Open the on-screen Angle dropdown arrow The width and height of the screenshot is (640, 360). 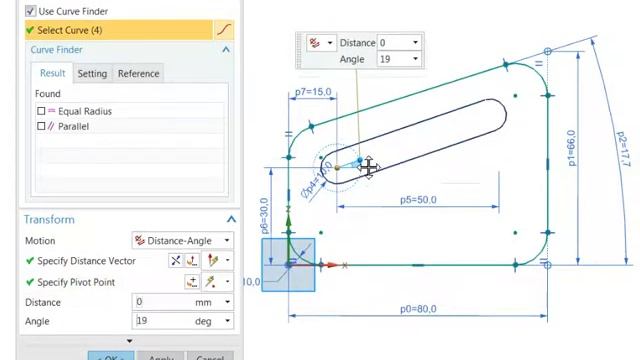415,59
